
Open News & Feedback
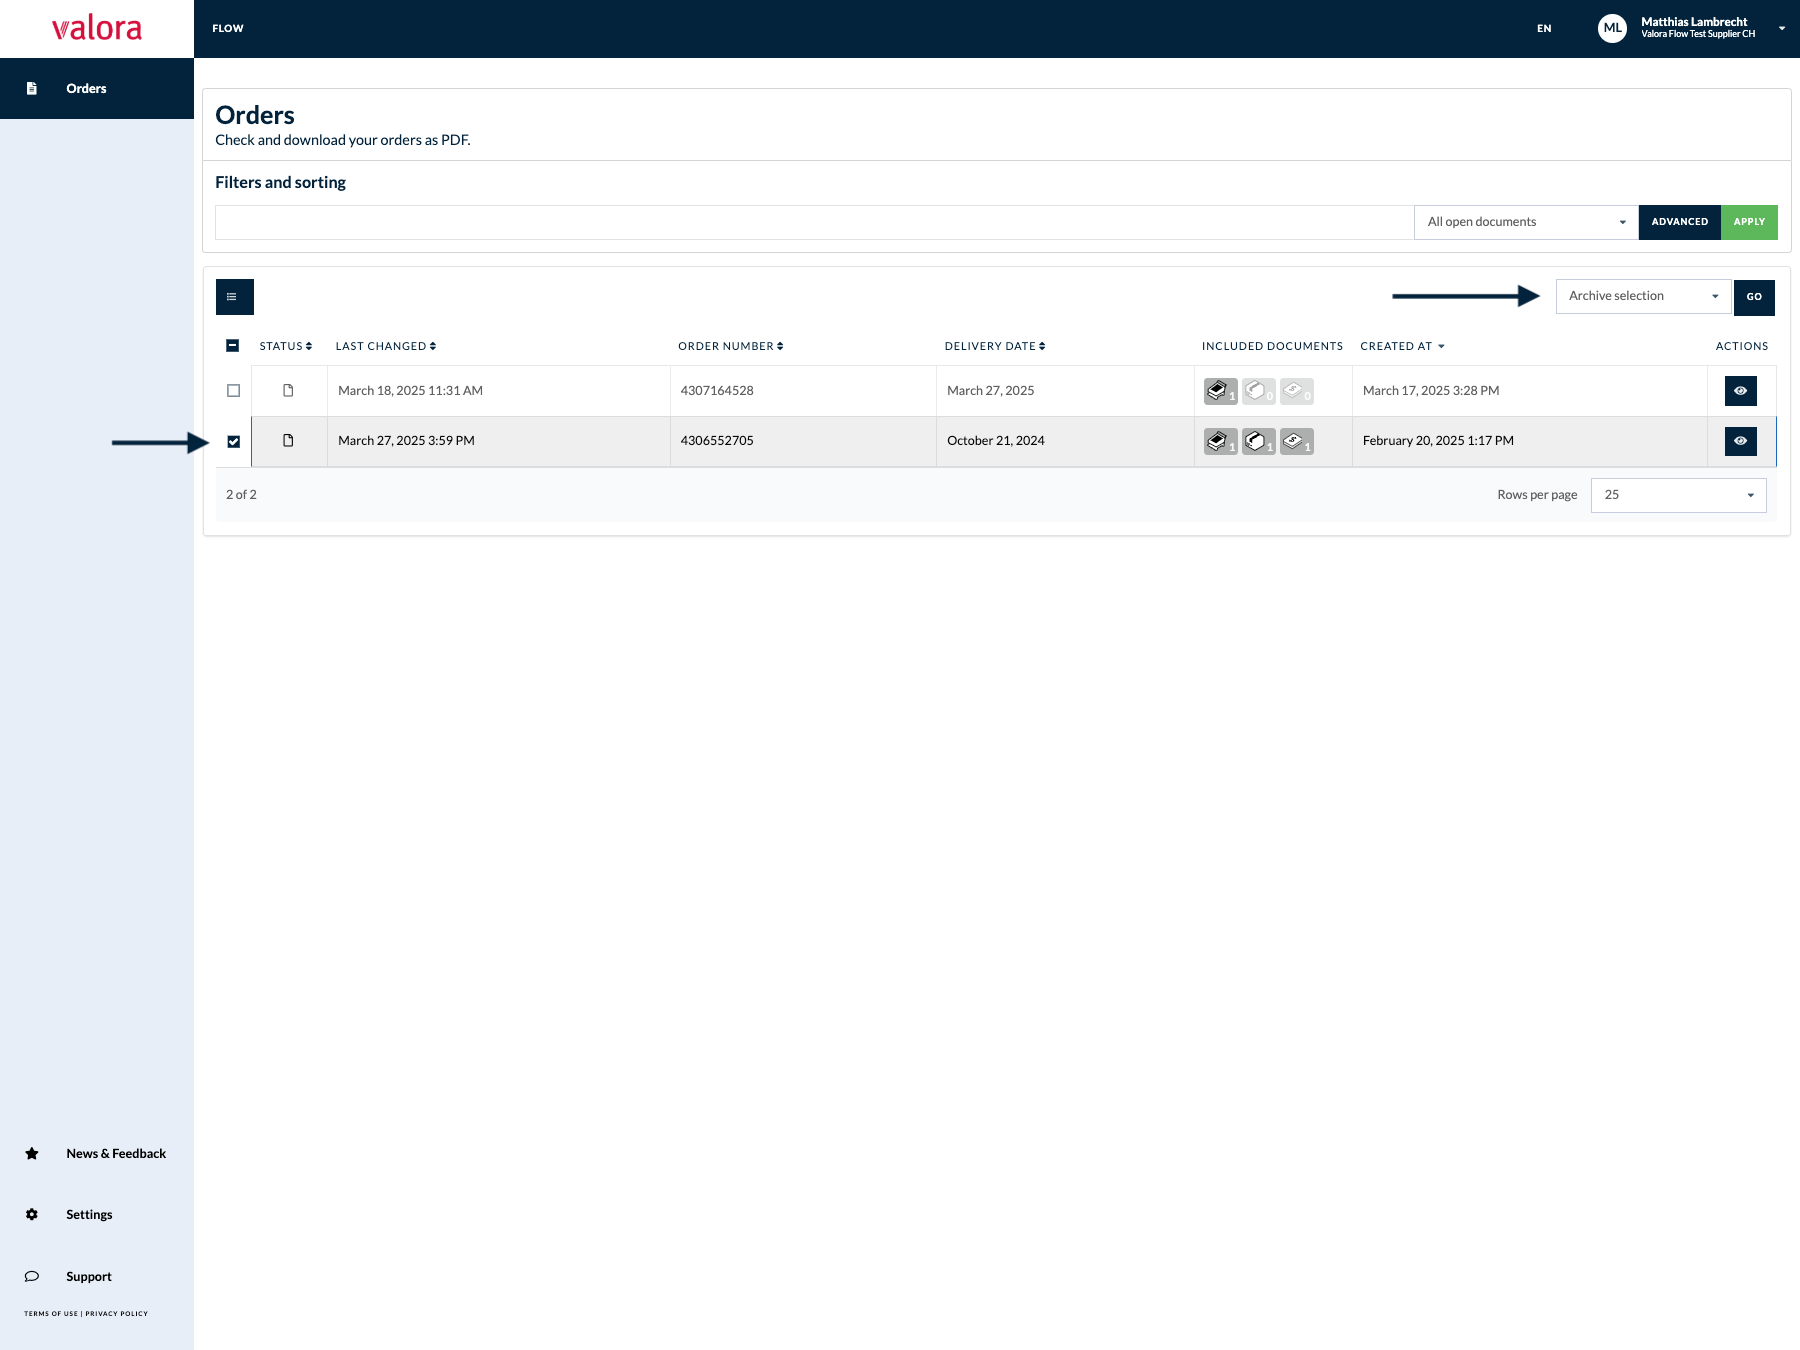[116, 1153]
